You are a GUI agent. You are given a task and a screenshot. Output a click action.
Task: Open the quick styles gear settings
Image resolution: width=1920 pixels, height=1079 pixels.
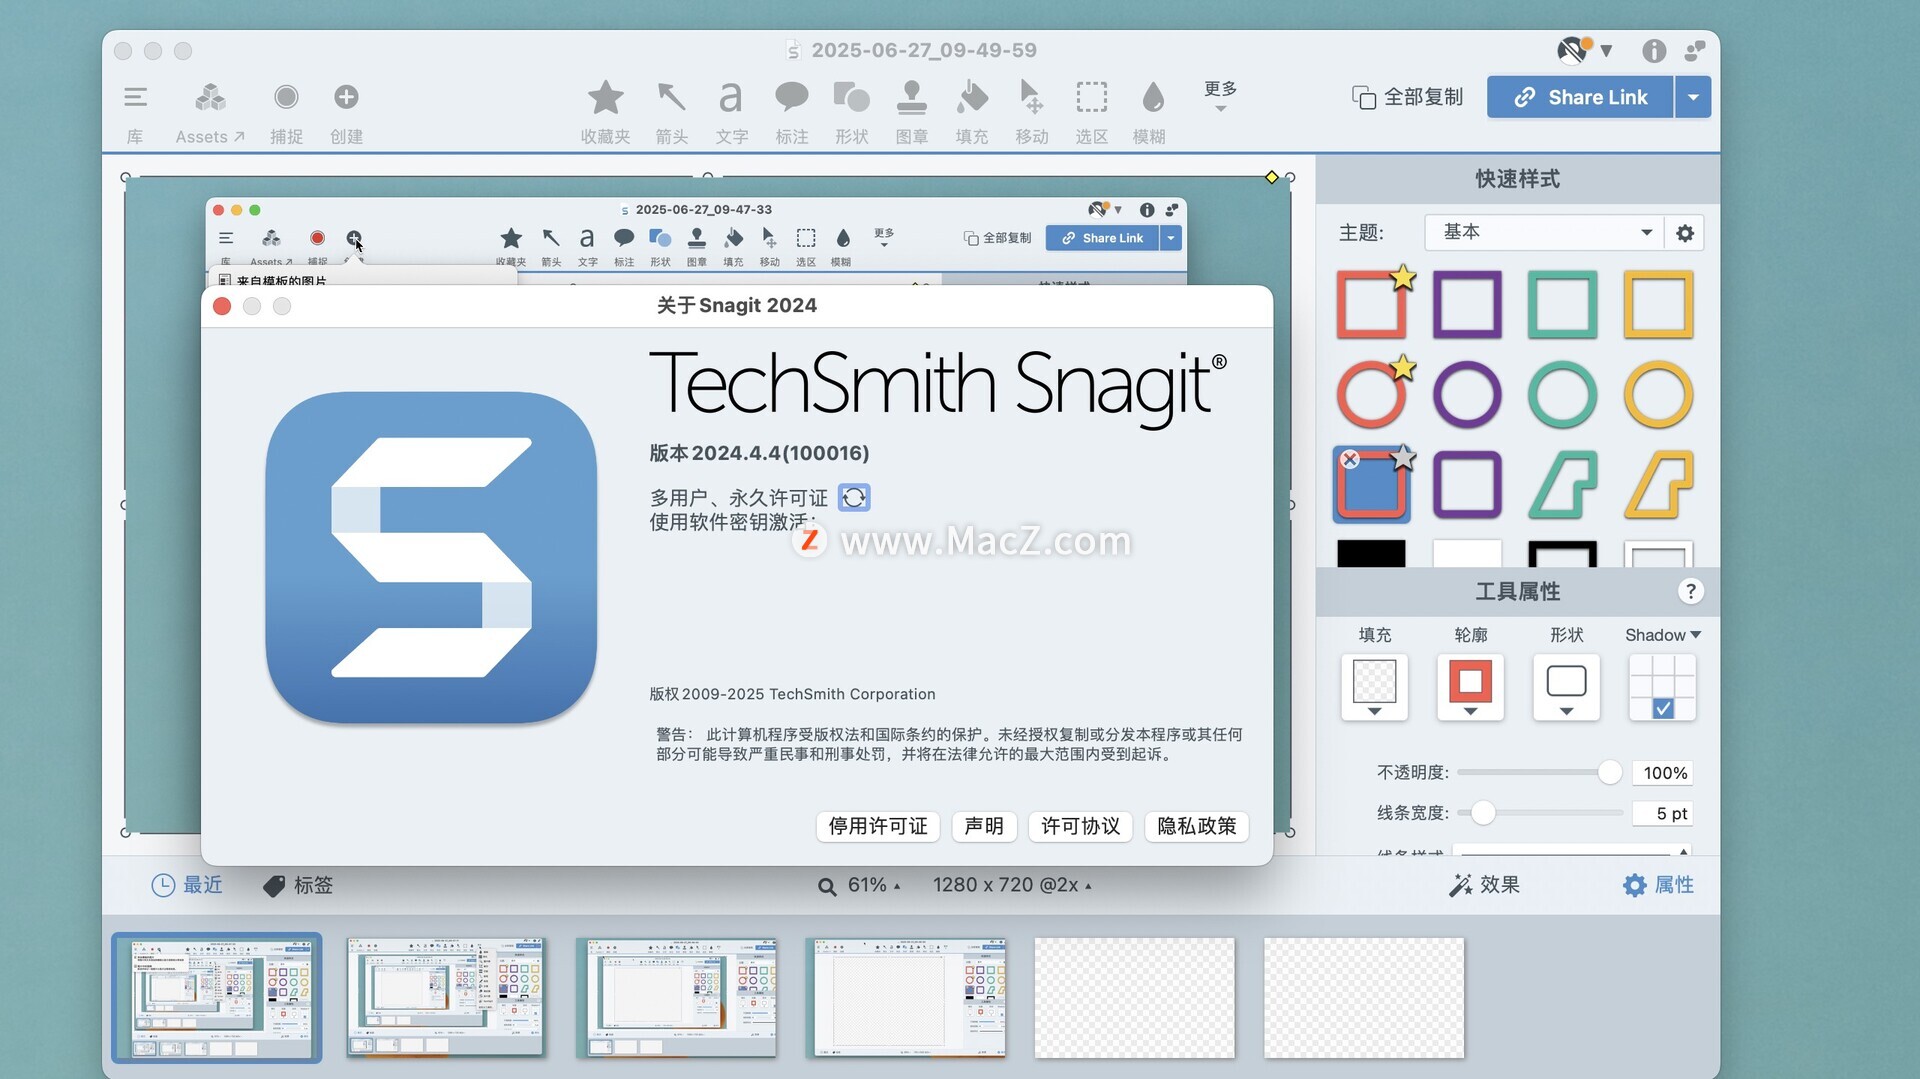pyautogui.click(x=1685, y=233)
